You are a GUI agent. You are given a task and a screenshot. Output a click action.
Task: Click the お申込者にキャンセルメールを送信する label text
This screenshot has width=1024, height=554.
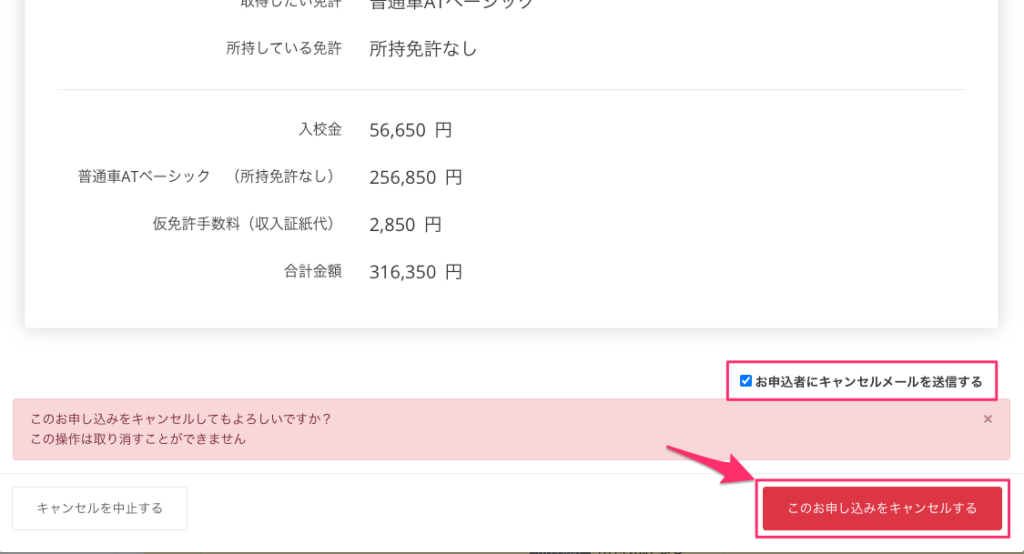868,381
